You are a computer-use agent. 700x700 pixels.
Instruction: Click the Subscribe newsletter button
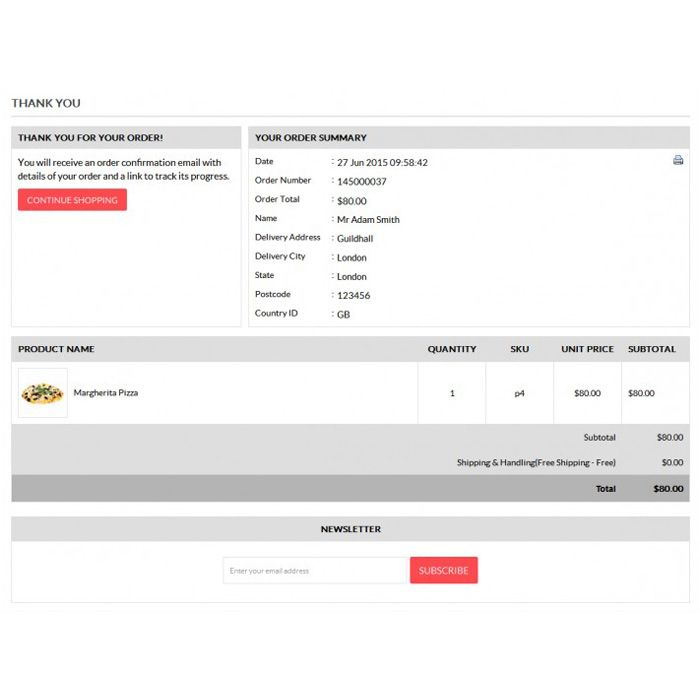(x=444, y=570)
